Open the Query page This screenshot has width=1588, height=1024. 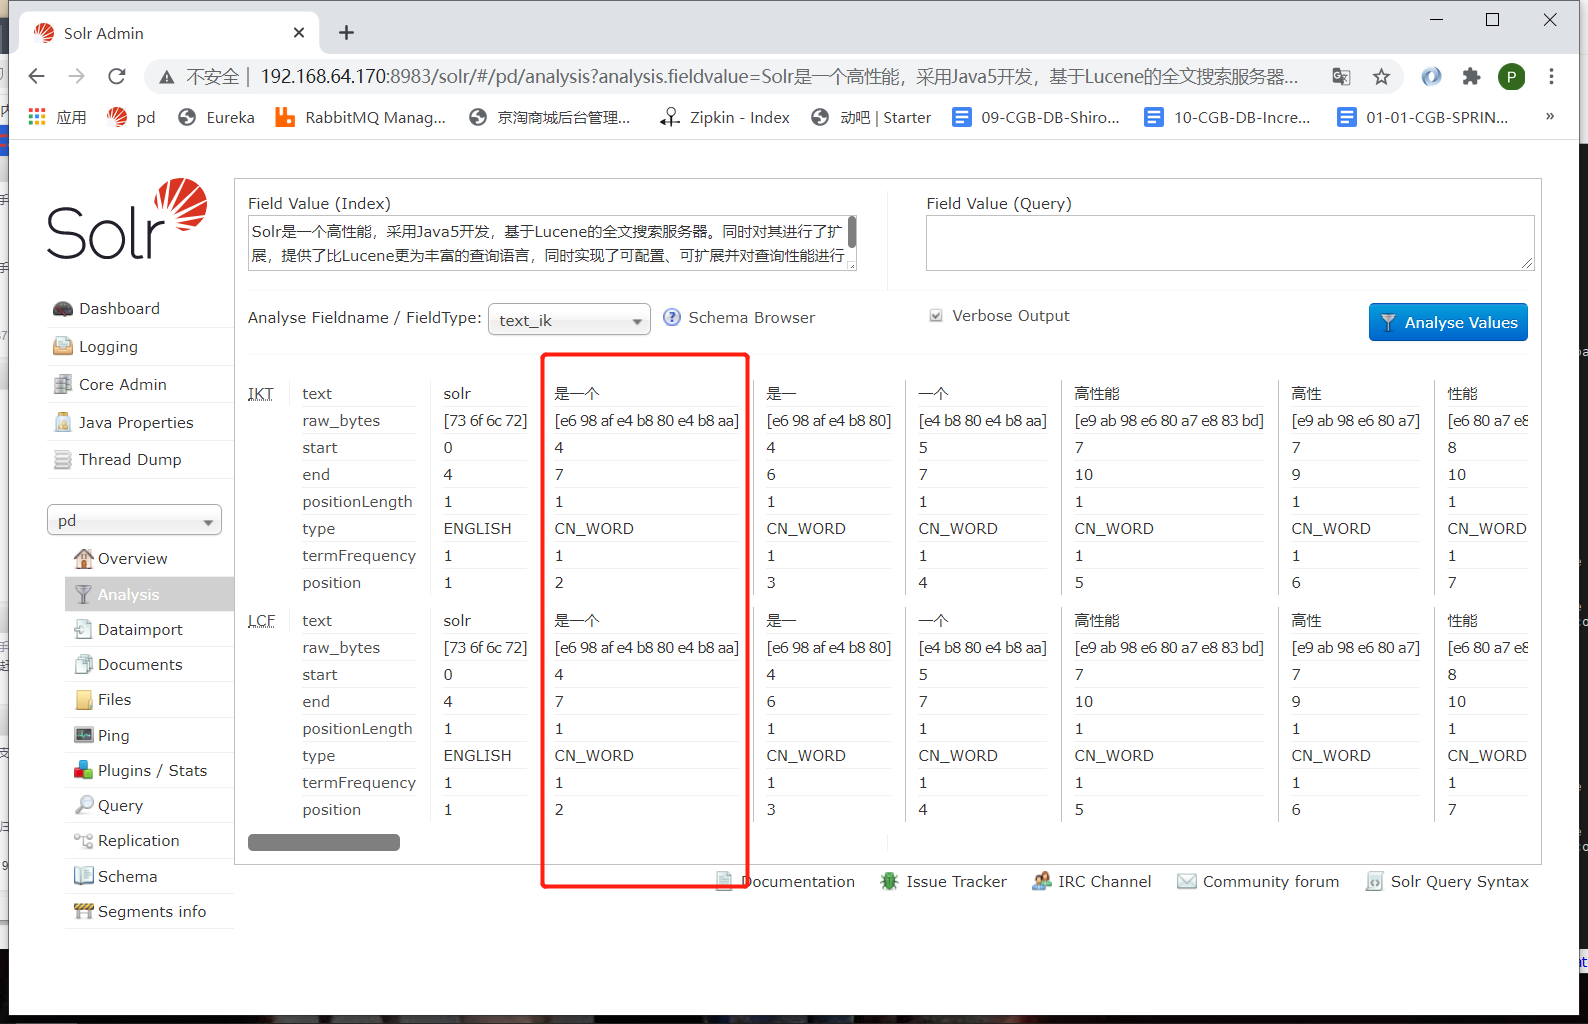pyautogui.click(x=120, y=805)
